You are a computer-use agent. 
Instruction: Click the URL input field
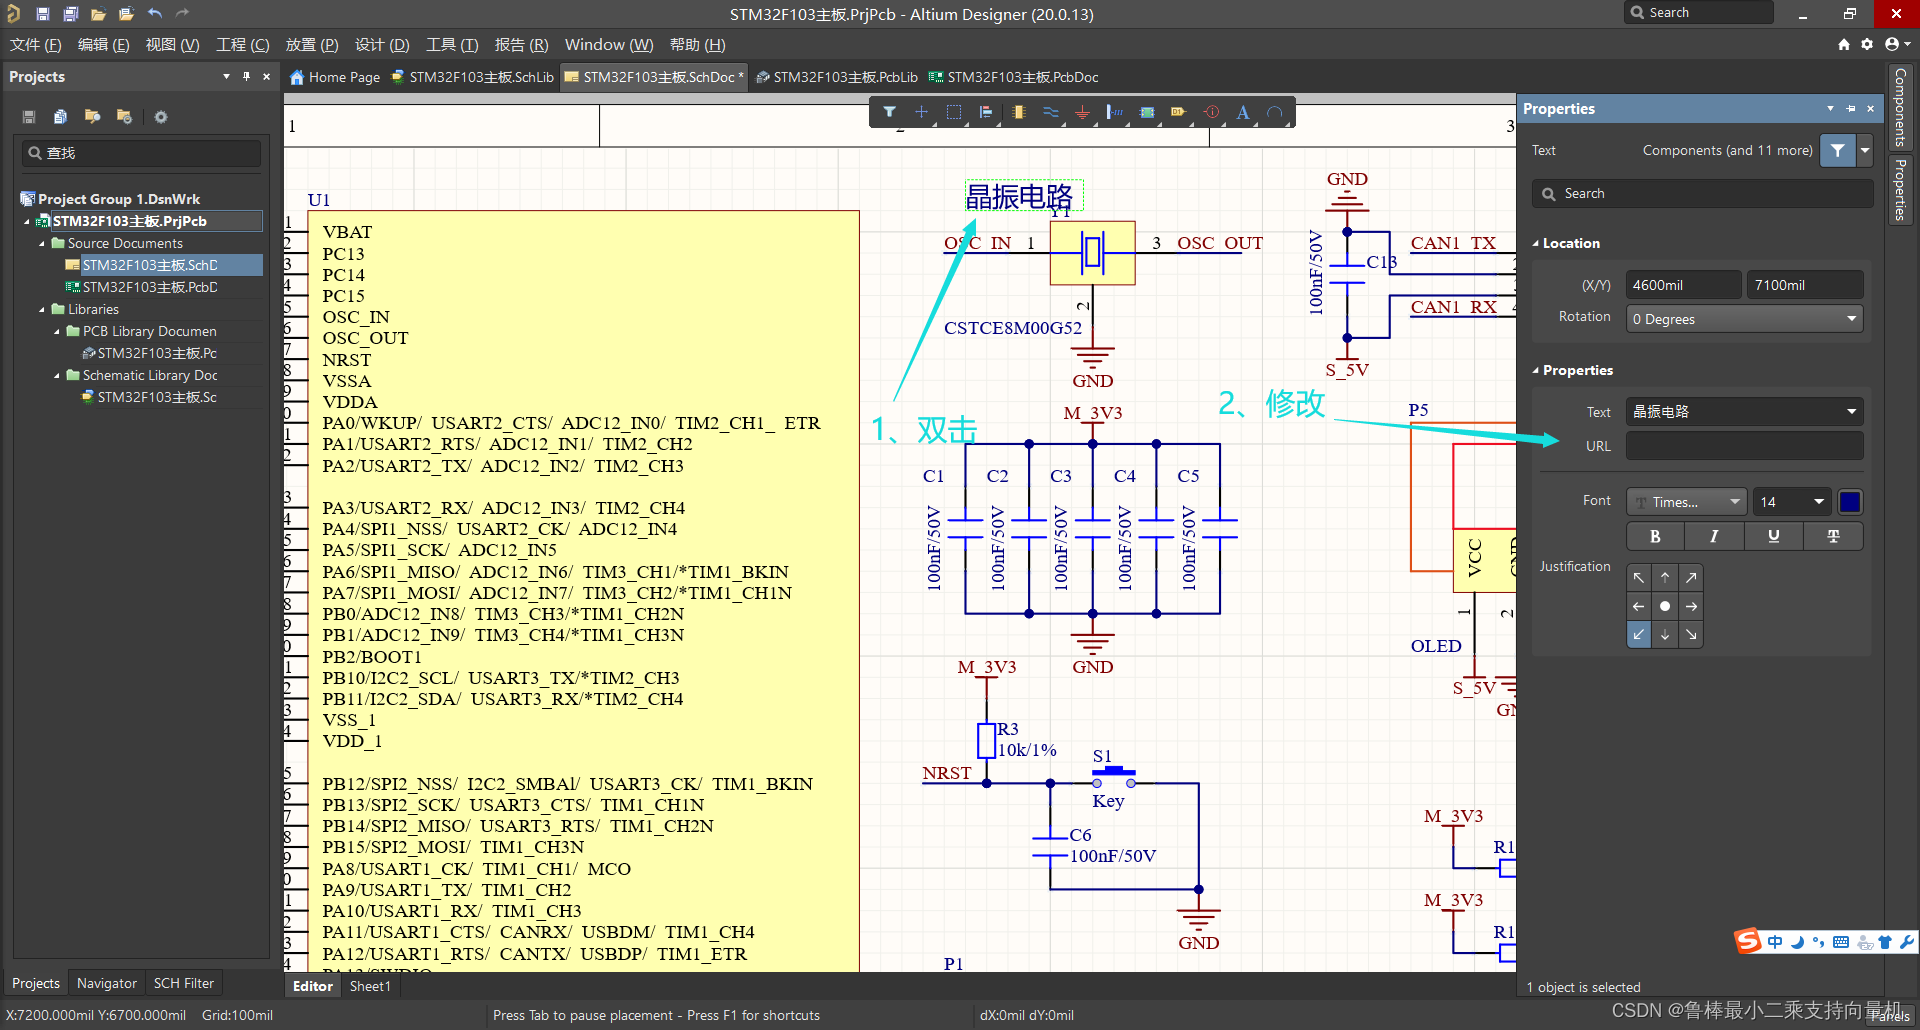(1744, 446)
